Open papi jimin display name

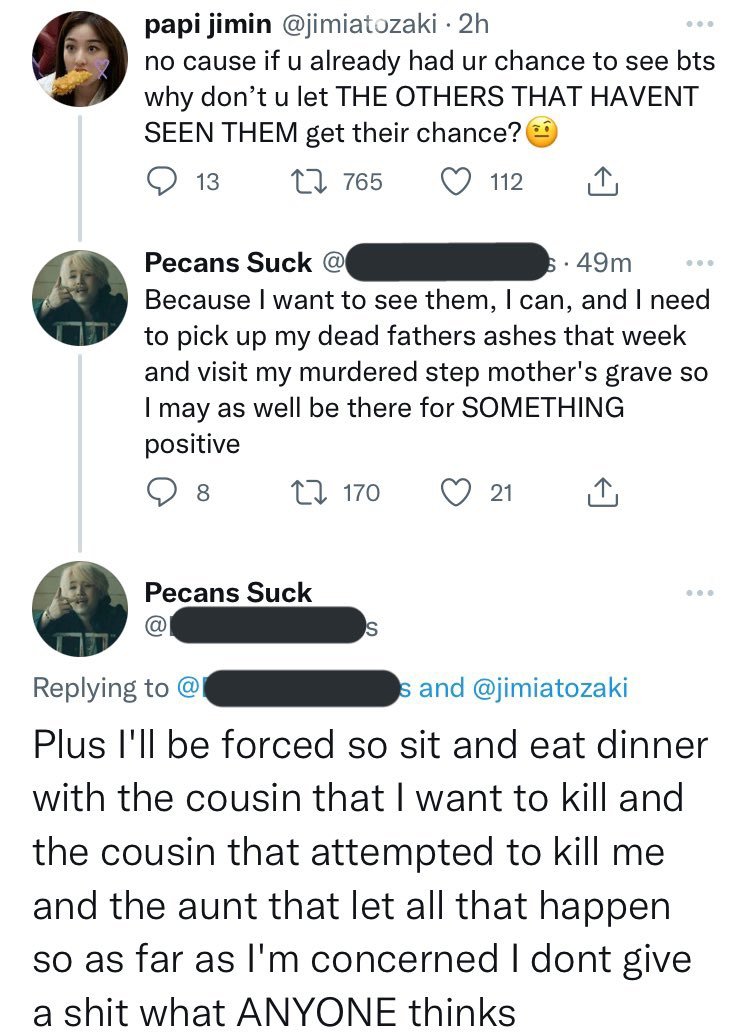(x=207, y=24)
